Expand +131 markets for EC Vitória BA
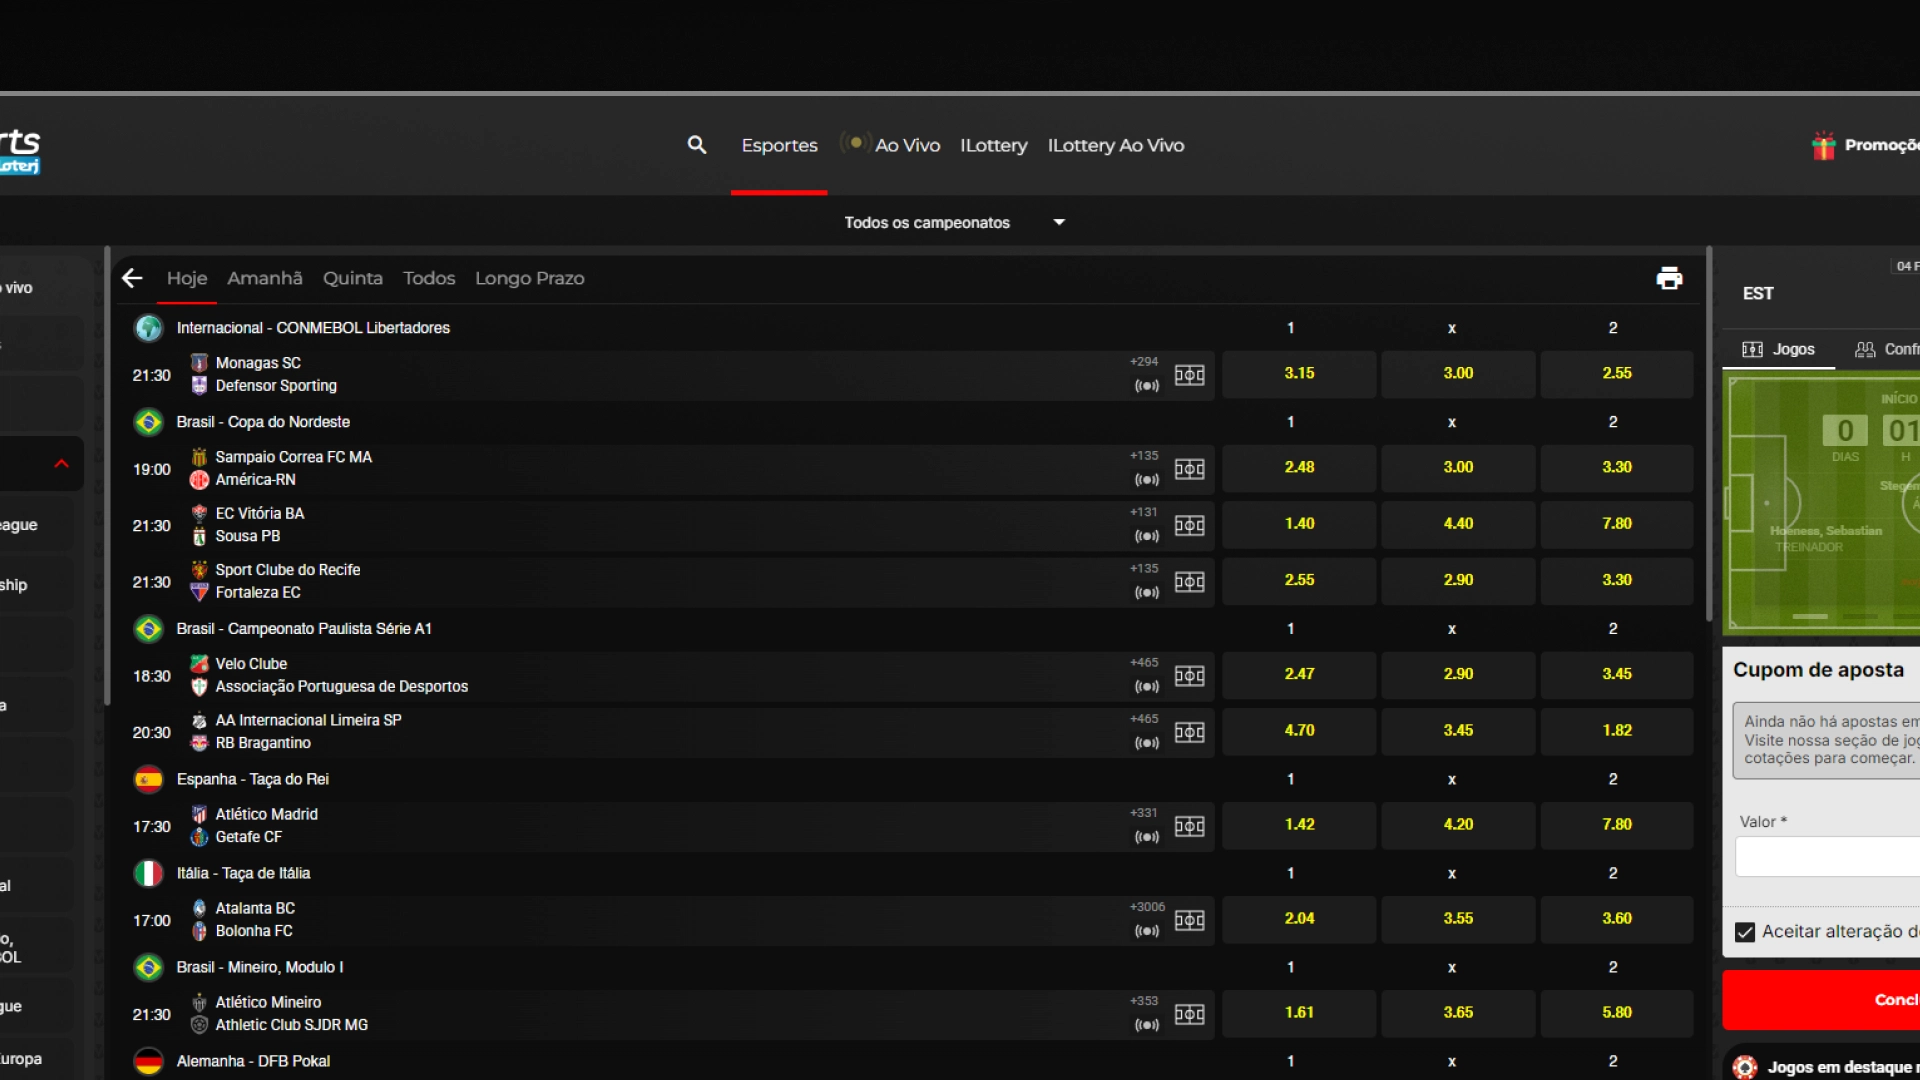1920x1080 pixels. 1144,512
